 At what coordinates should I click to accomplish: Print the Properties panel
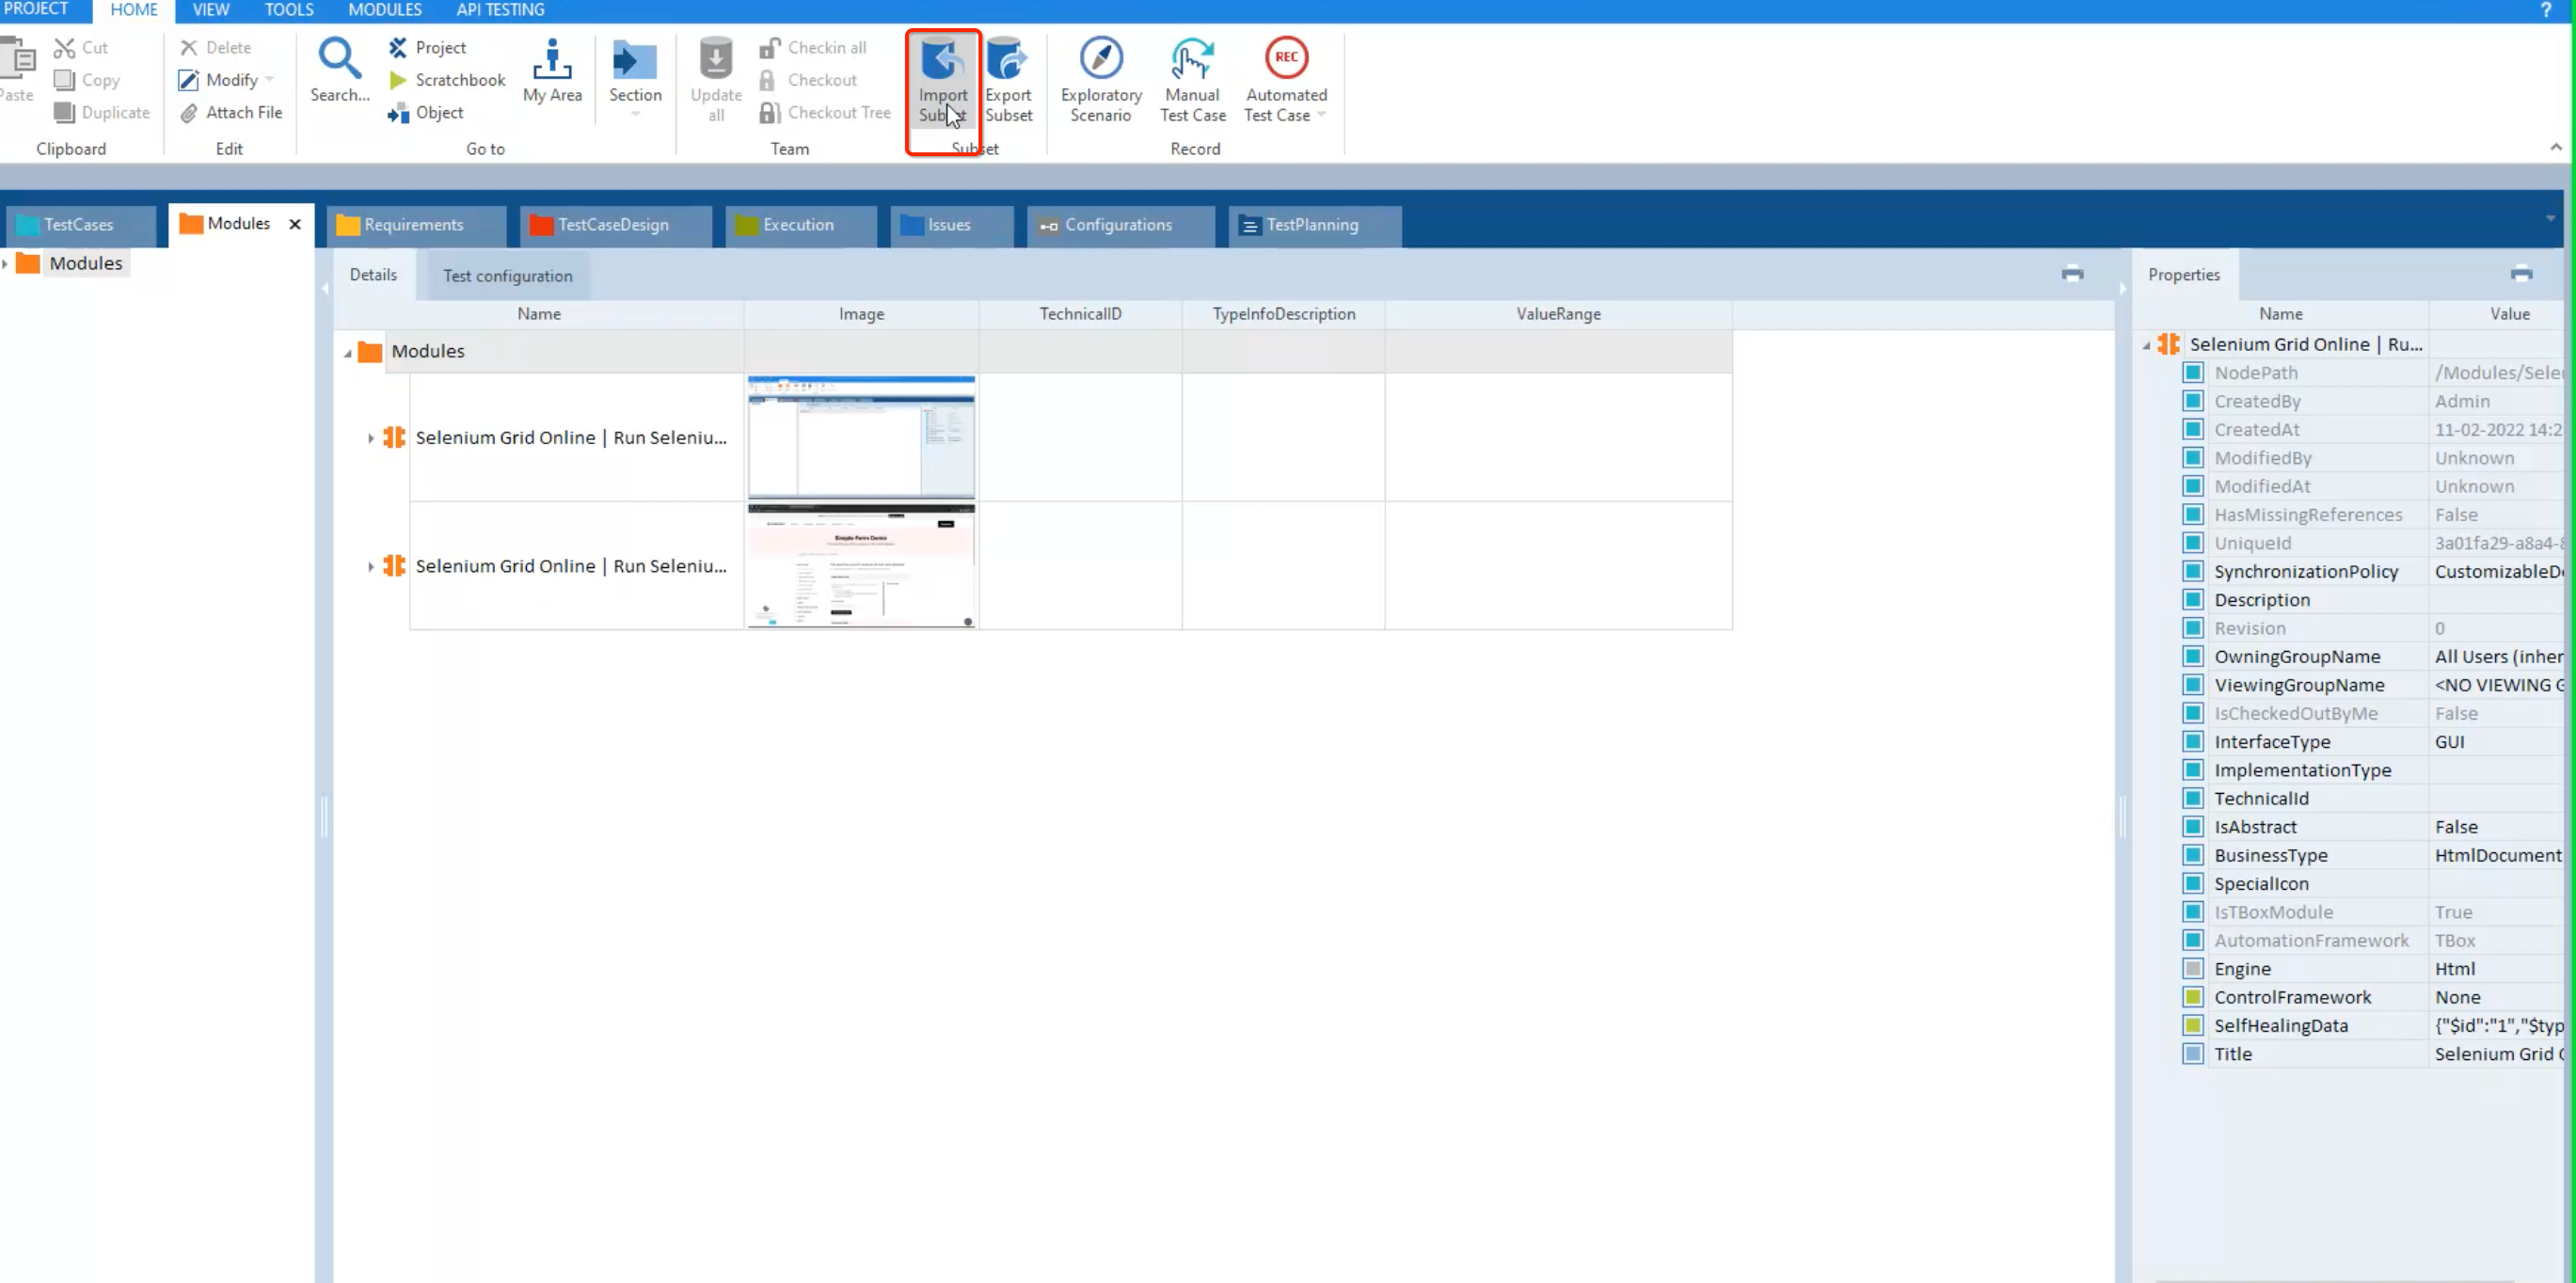pyautogui.click(x=2520, y=274)
